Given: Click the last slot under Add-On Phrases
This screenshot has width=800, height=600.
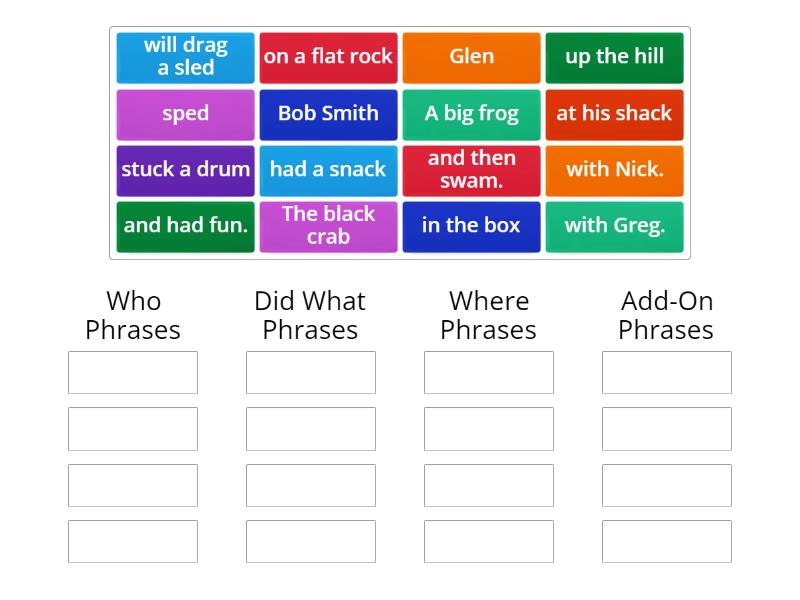Looking at the screenshot, I should (667, 540).
